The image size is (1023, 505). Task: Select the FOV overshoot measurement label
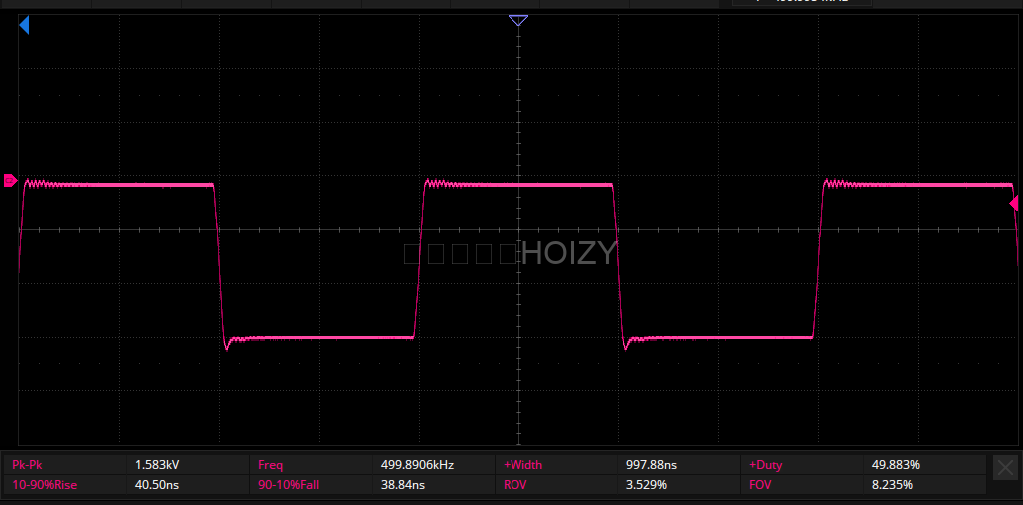(x=761, y=485)
